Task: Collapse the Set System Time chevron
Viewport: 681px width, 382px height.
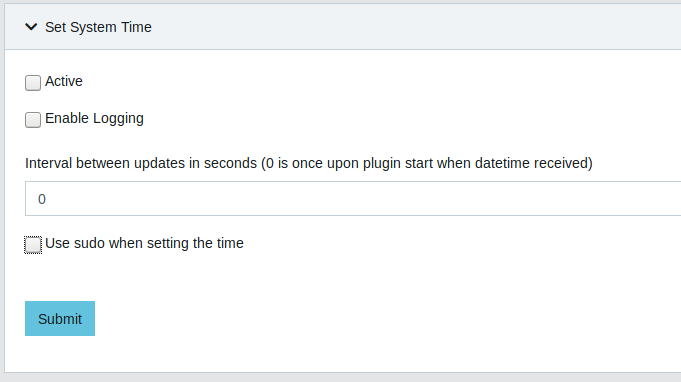Action: 31,27
